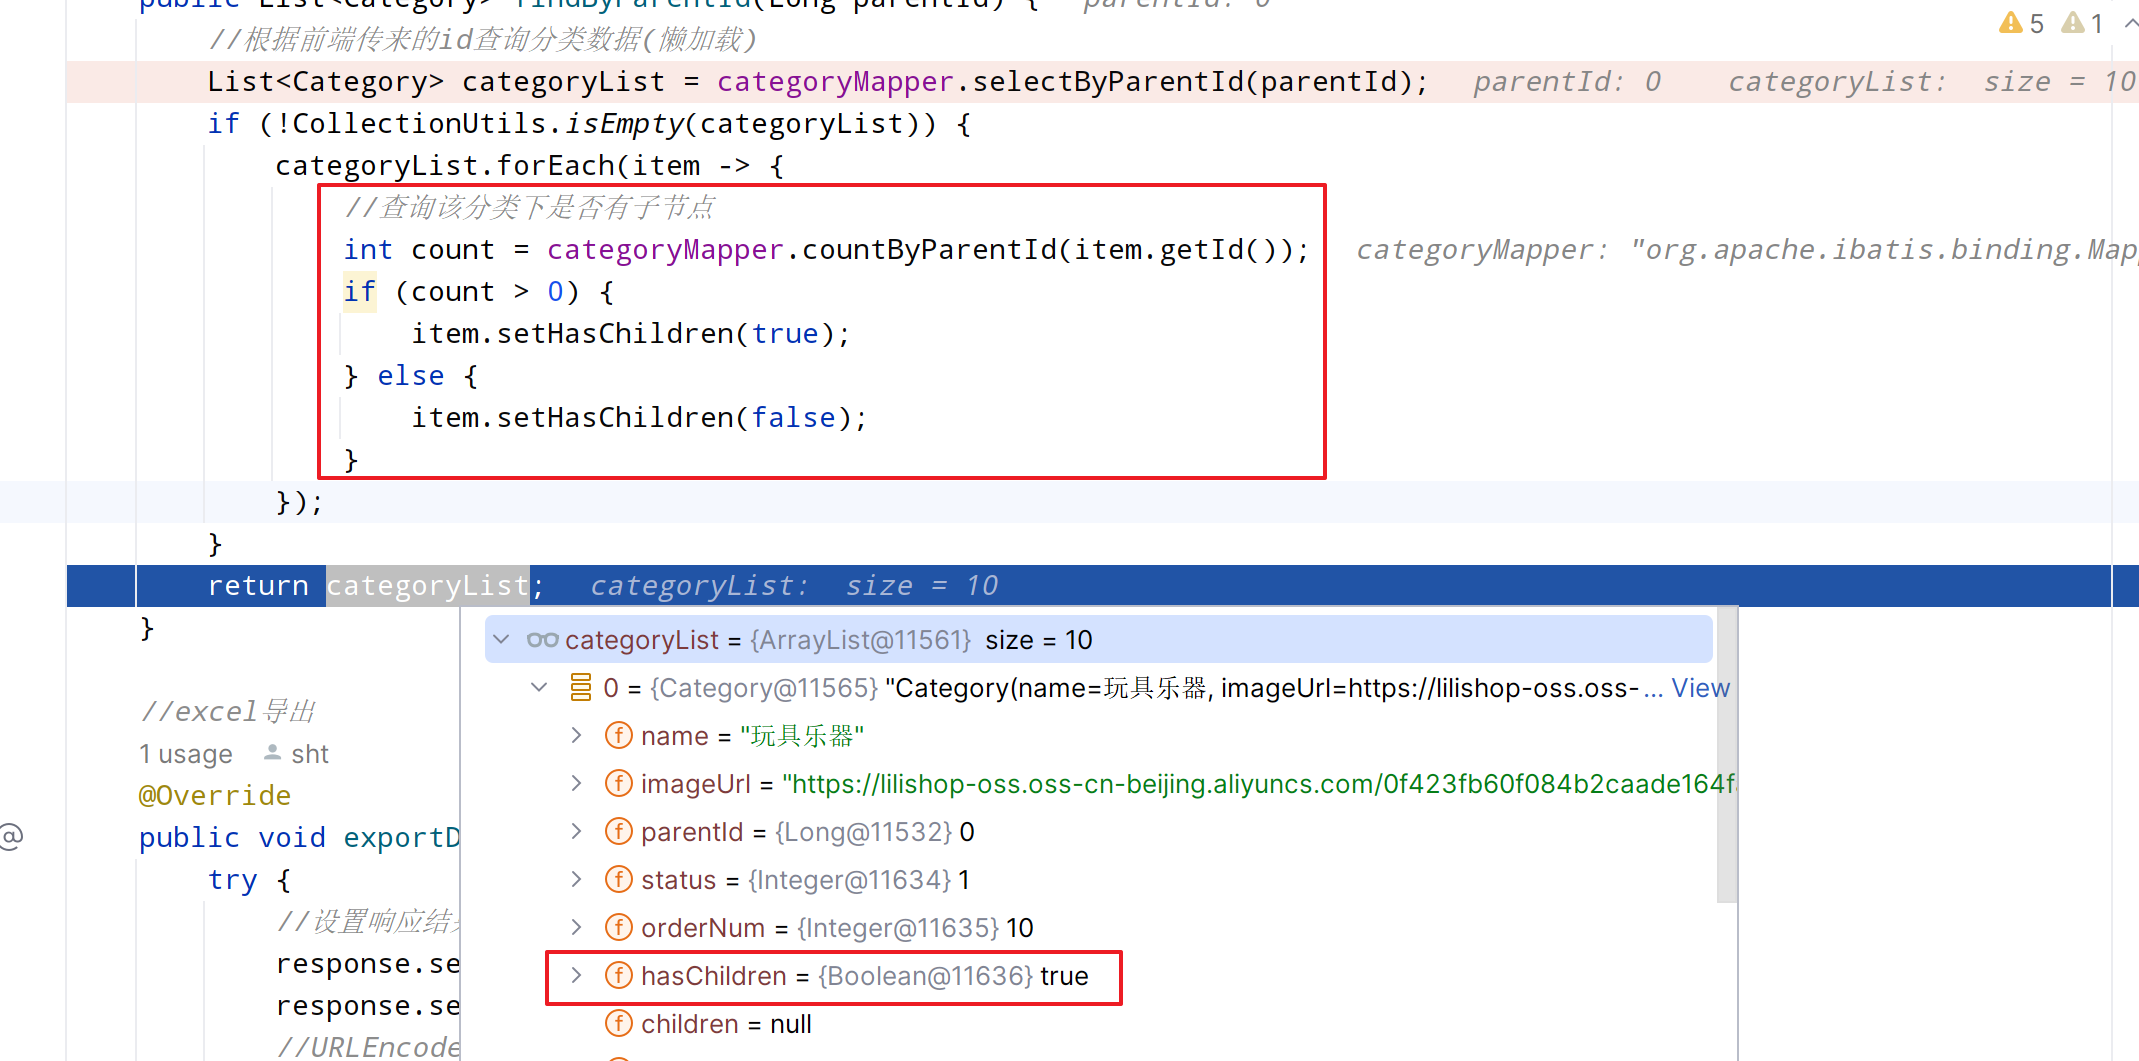Click the //根据前端传来的id查询 comment
Viewport: 2139px width, 1061px height.
coord(483,40)
